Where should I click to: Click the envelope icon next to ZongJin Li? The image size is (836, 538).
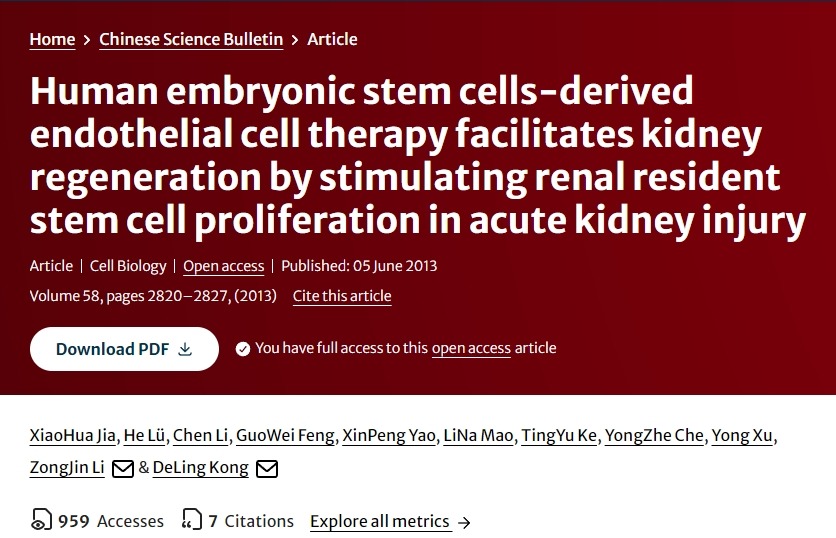[x=122, y=469]
